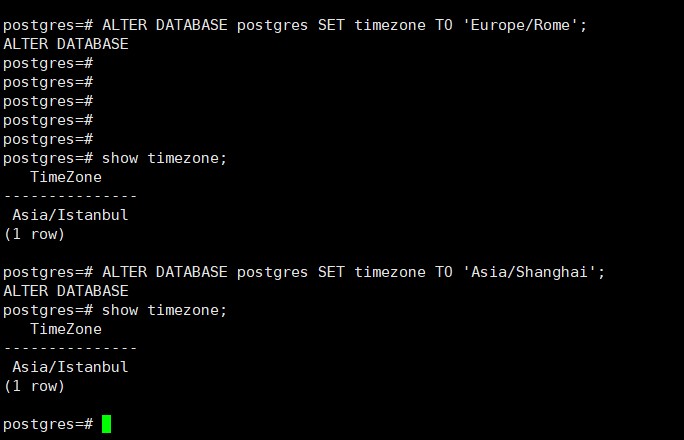The image size is (684, 440).
Task: Click the first Asia/Istanbul result value
Action: click(x=70, y=215)
